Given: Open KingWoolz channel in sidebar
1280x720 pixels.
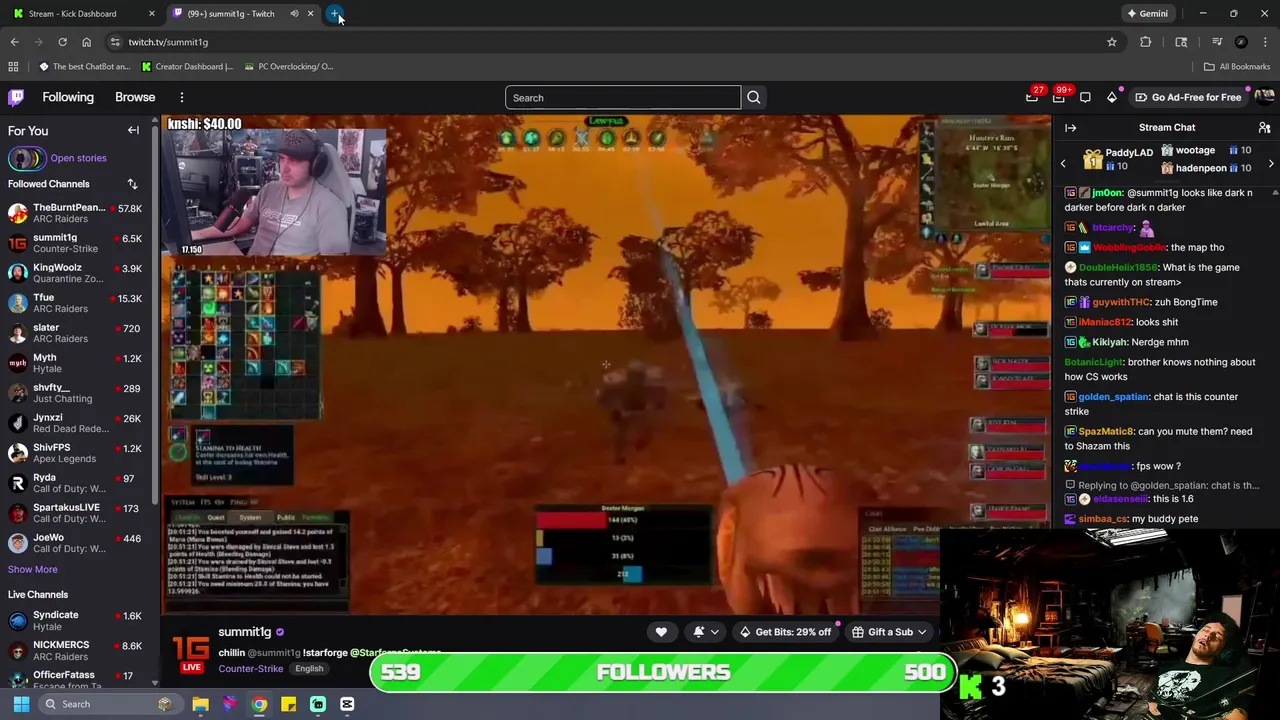Looking at the screenshot, I should 77,273.
